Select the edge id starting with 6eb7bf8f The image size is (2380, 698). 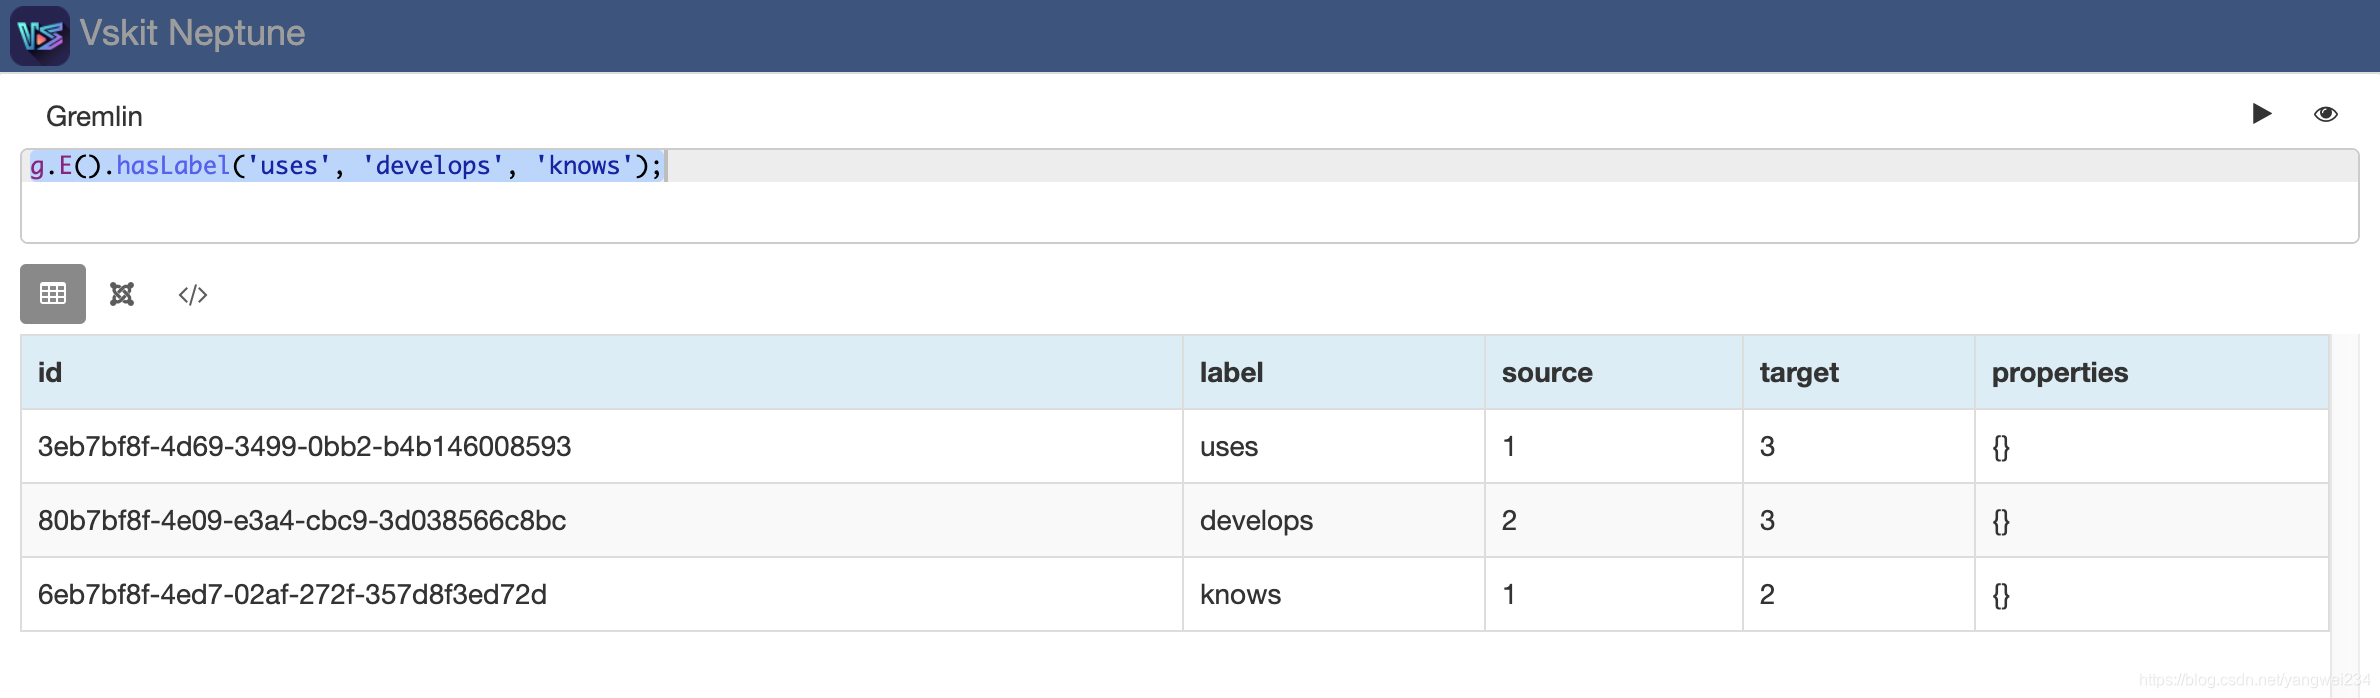(292, 595)
